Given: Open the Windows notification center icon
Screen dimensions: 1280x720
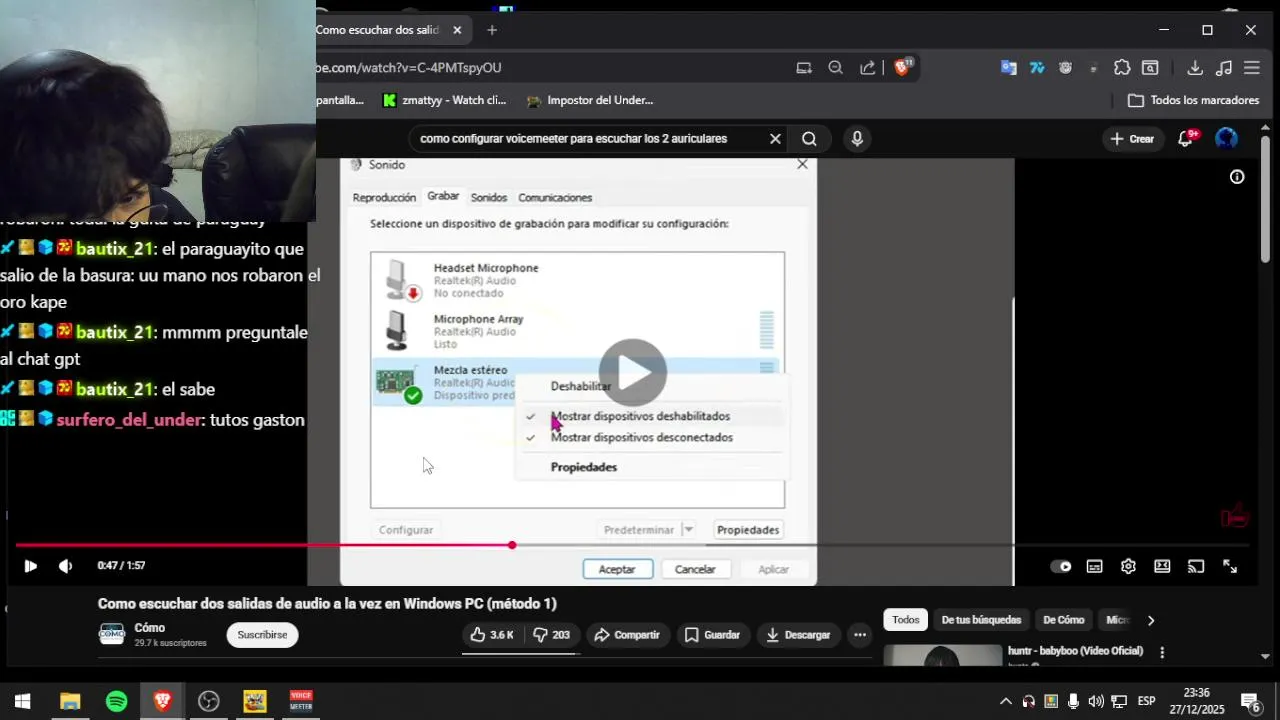Looking at the screenshot, I should click(x=1251, y=701).
